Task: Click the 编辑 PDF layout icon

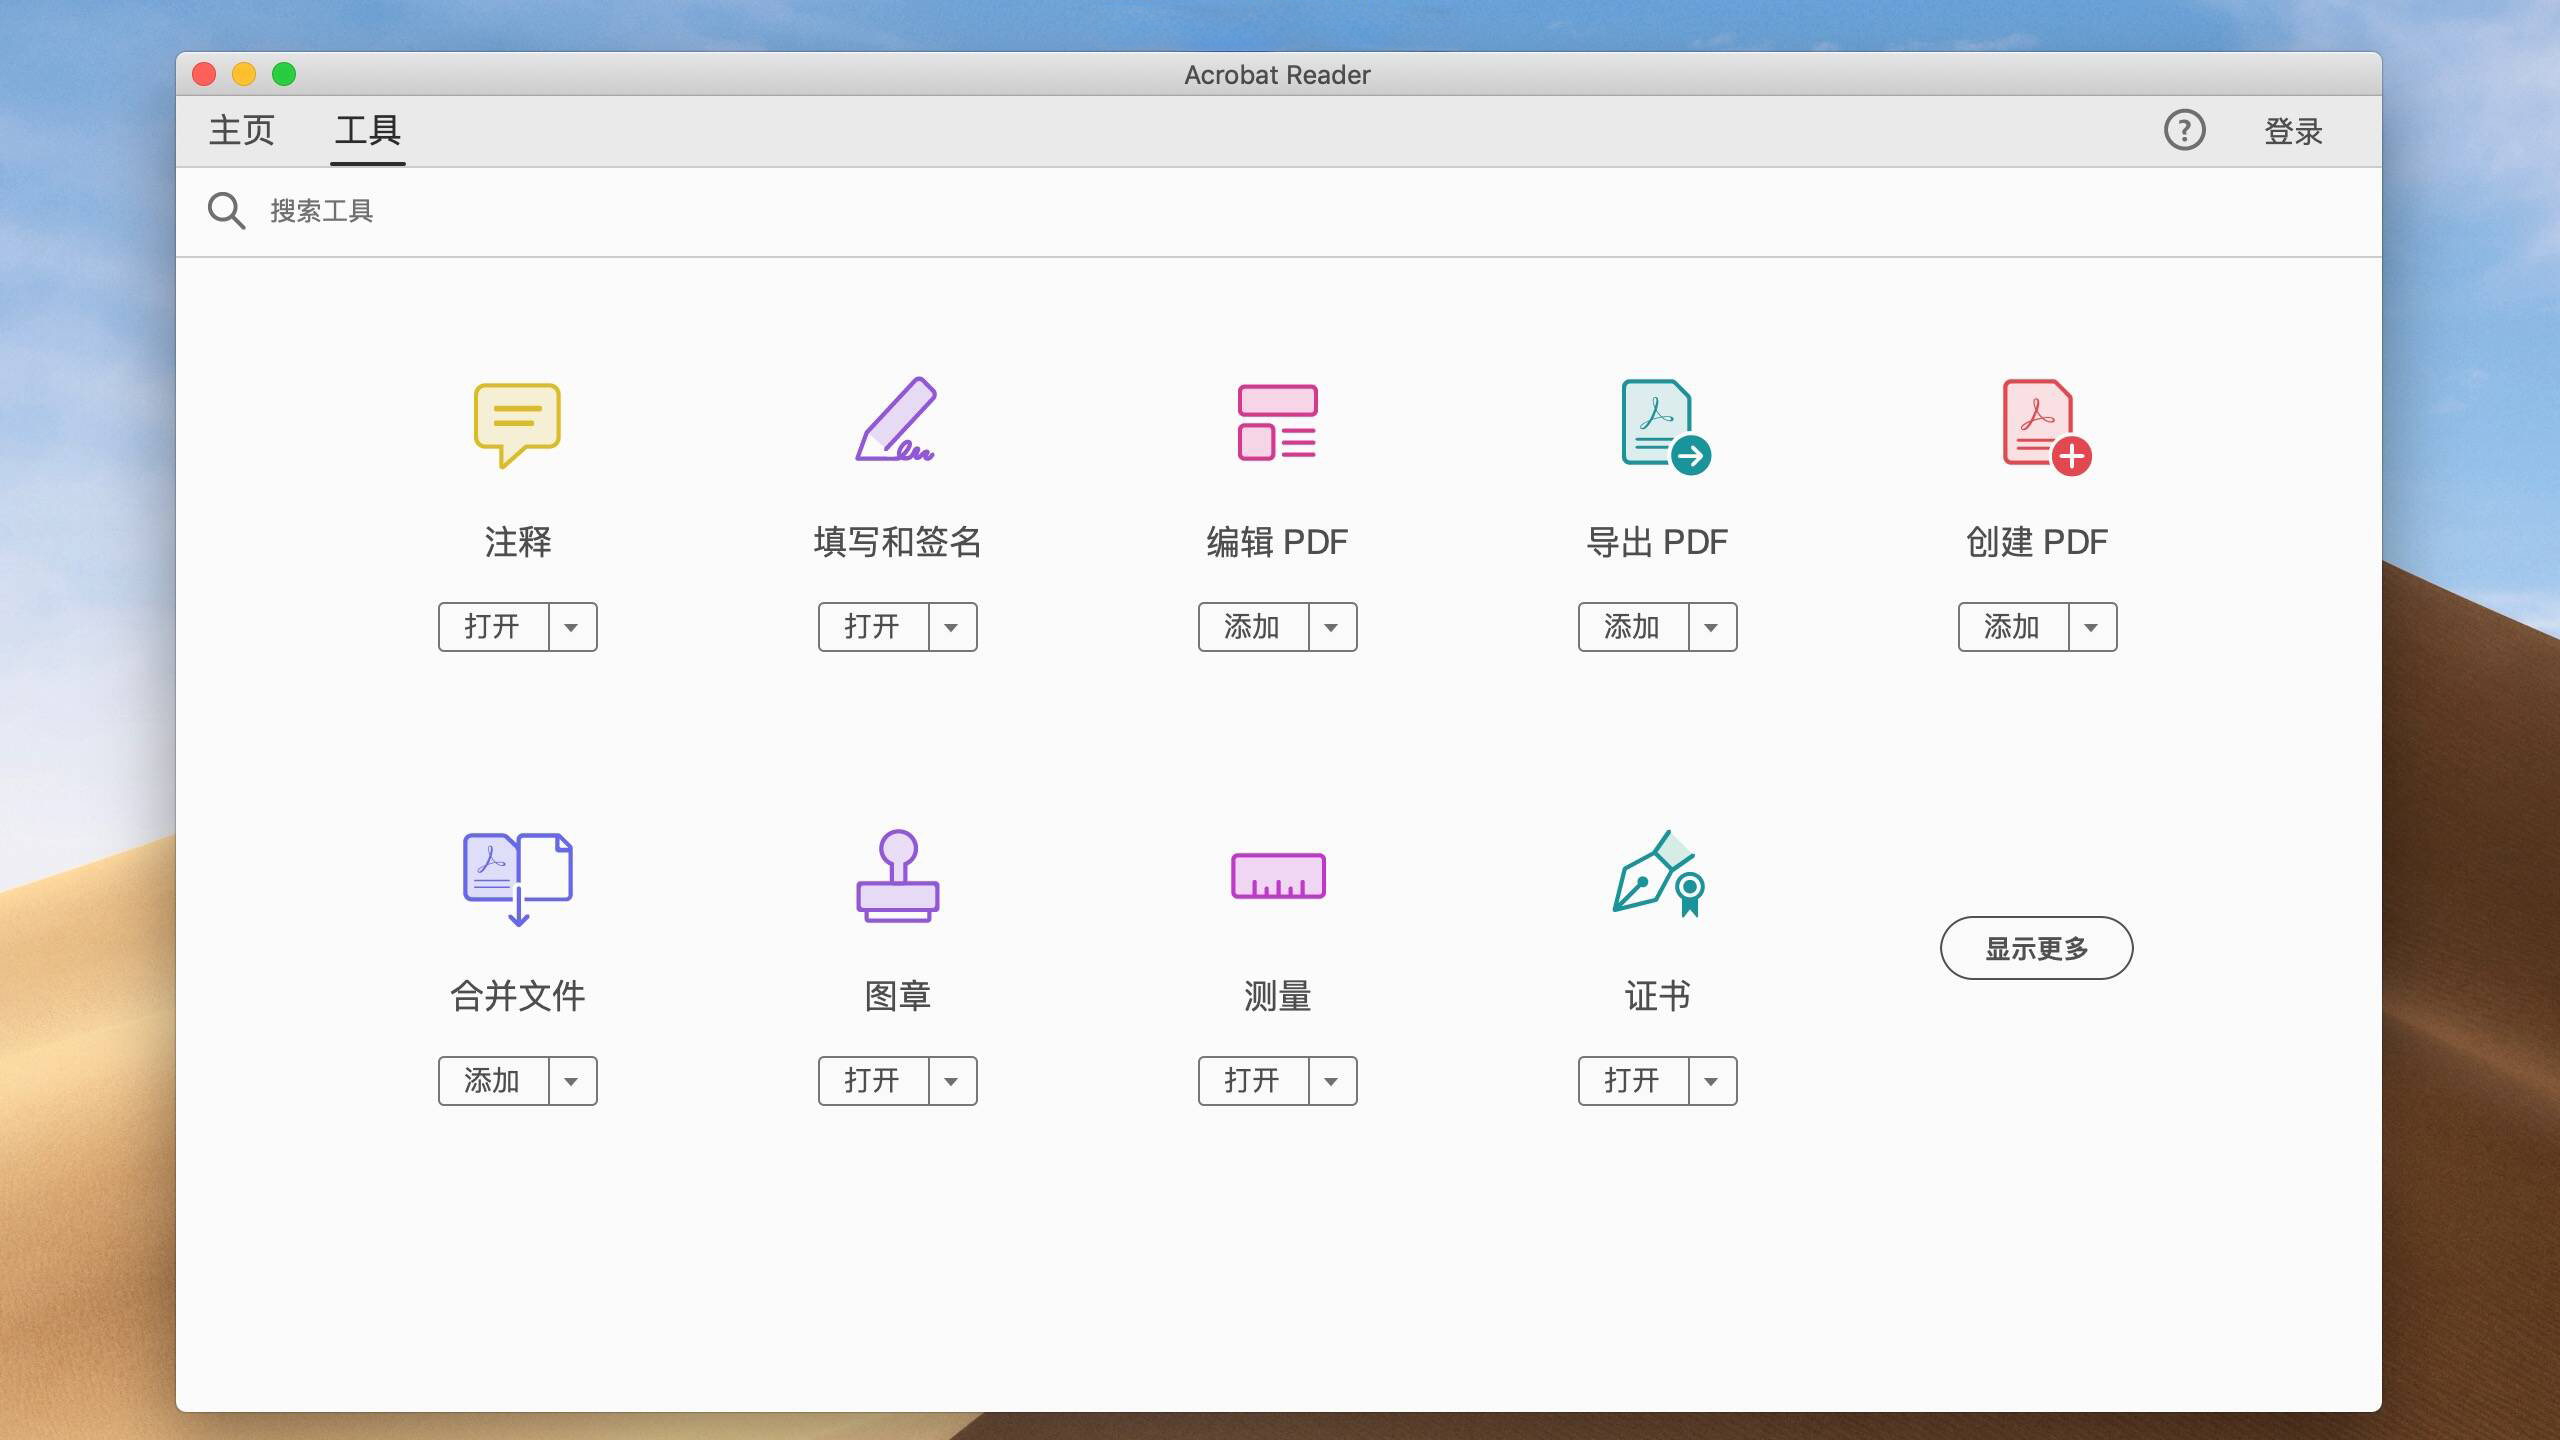Action: [1277, 422]
